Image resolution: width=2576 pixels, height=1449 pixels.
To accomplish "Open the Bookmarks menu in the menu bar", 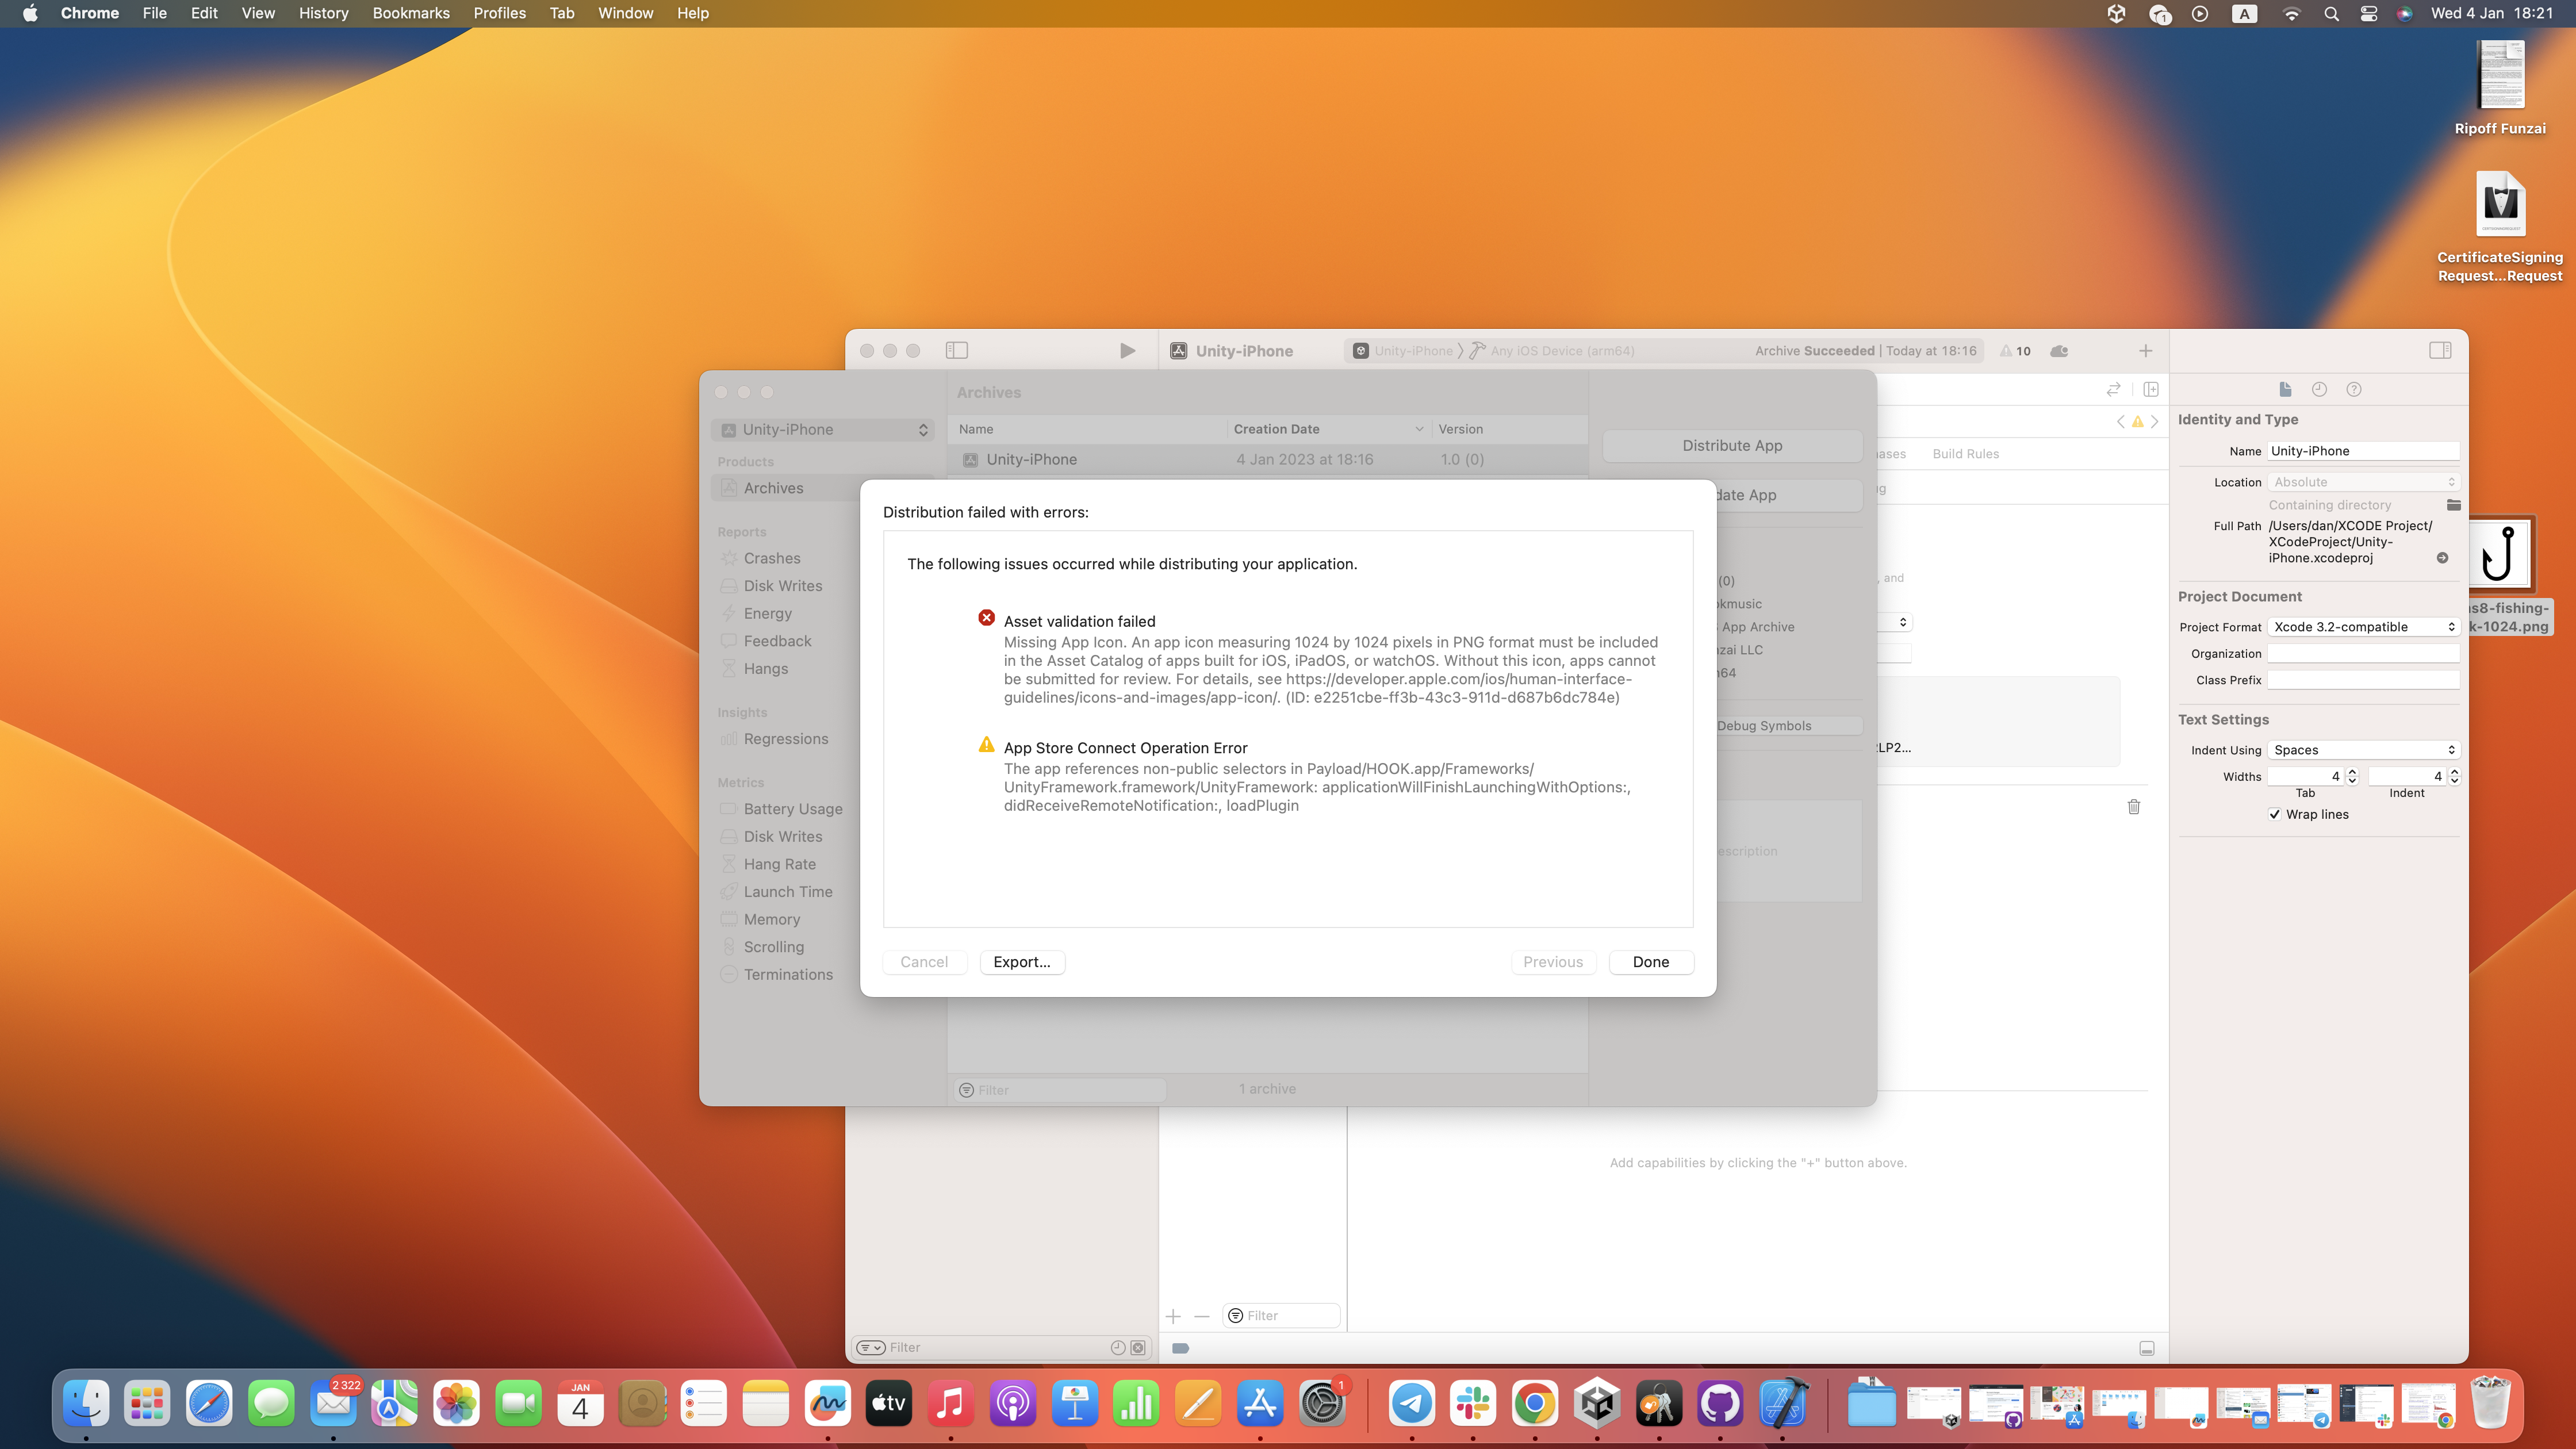I will point(410,13).
